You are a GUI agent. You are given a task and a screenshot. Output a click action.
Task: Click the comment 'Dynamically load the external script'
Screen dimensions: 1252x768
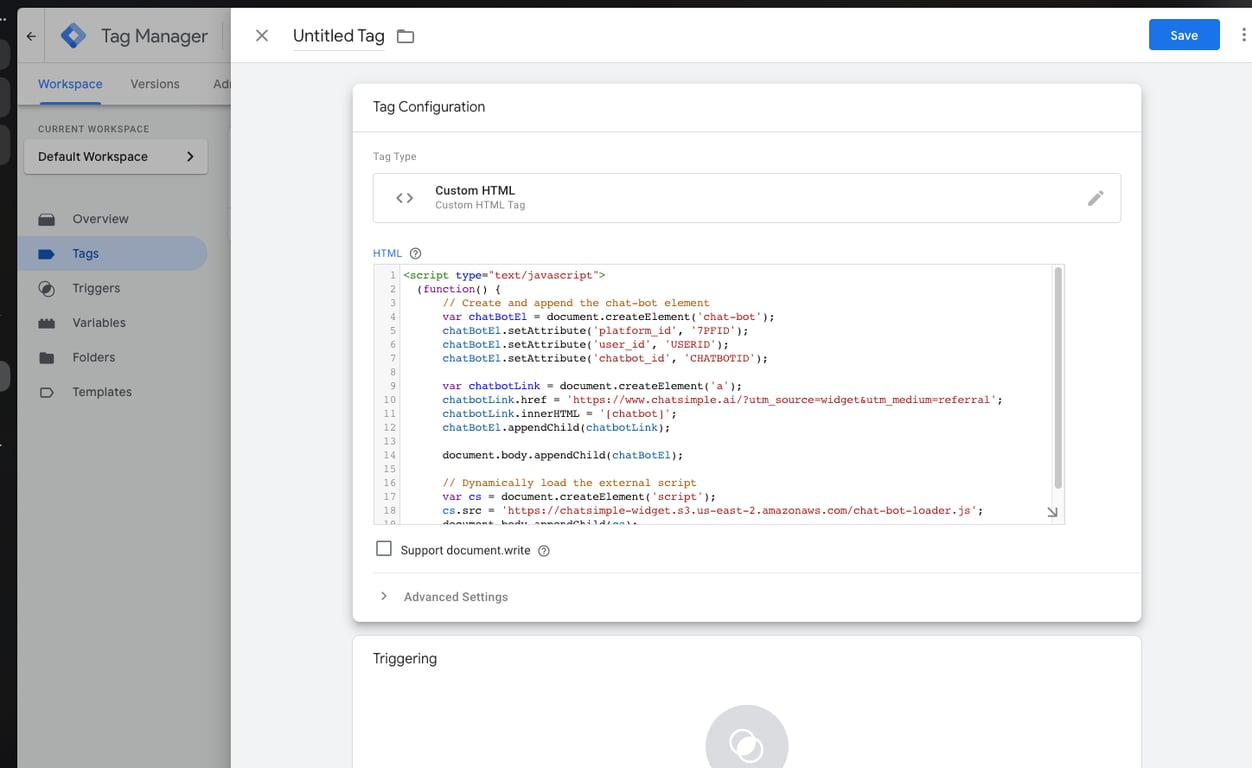pyautogui.click(x=569, y=483)
